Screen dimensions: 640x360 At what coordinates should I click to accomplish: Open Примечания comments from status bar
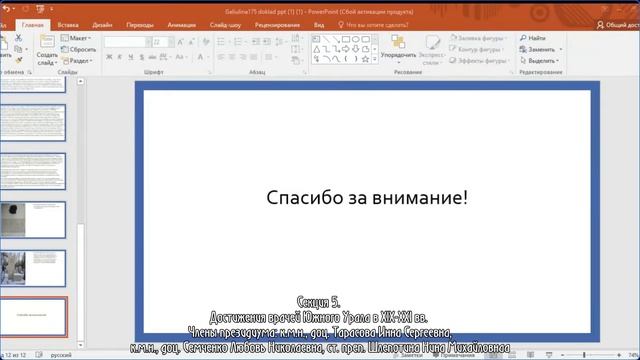[x=454, y=355]
